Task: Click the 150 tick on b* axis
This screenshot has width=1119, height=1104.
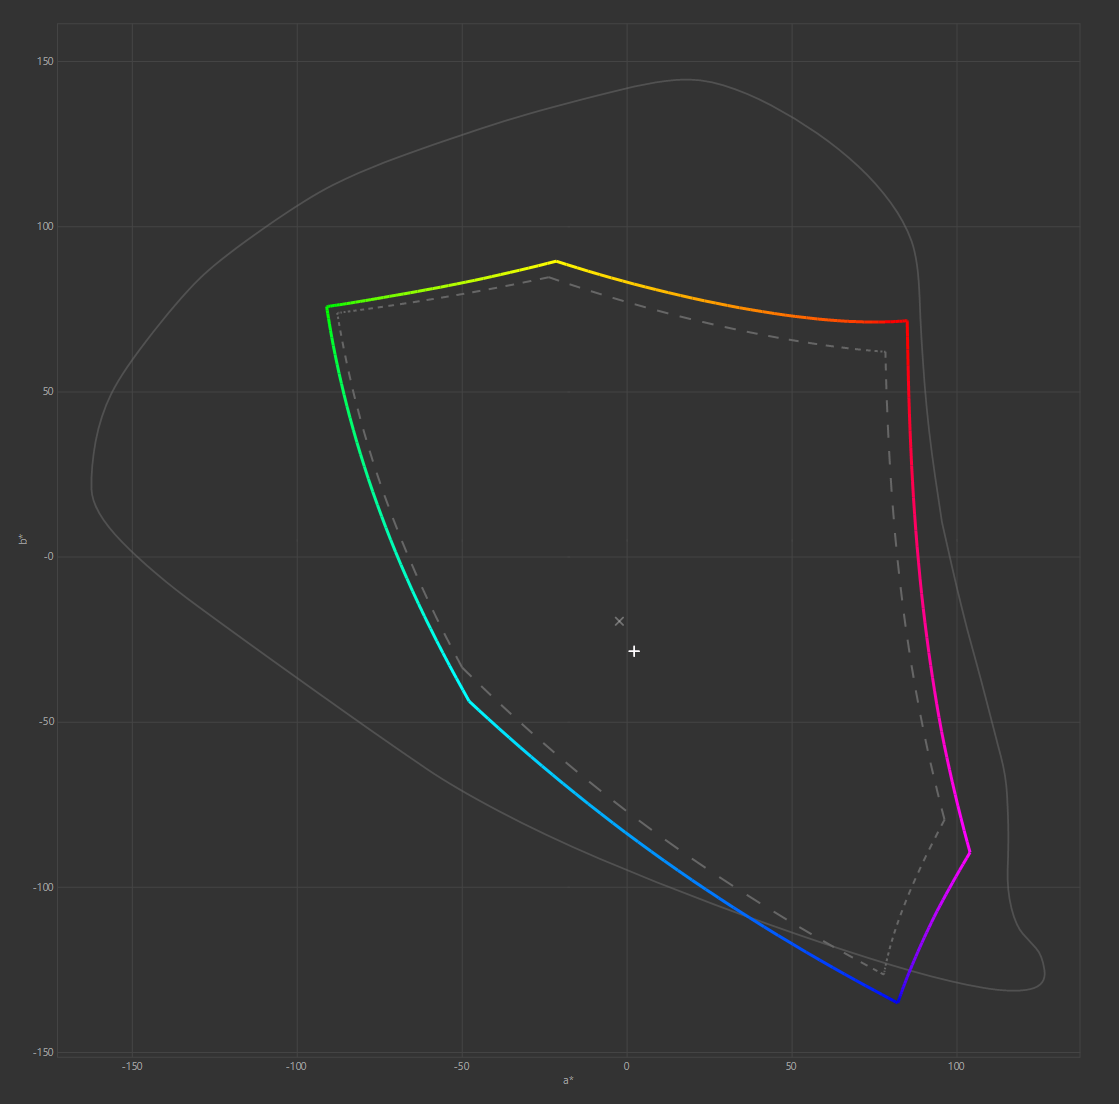Action: click(x=45, y=61)
